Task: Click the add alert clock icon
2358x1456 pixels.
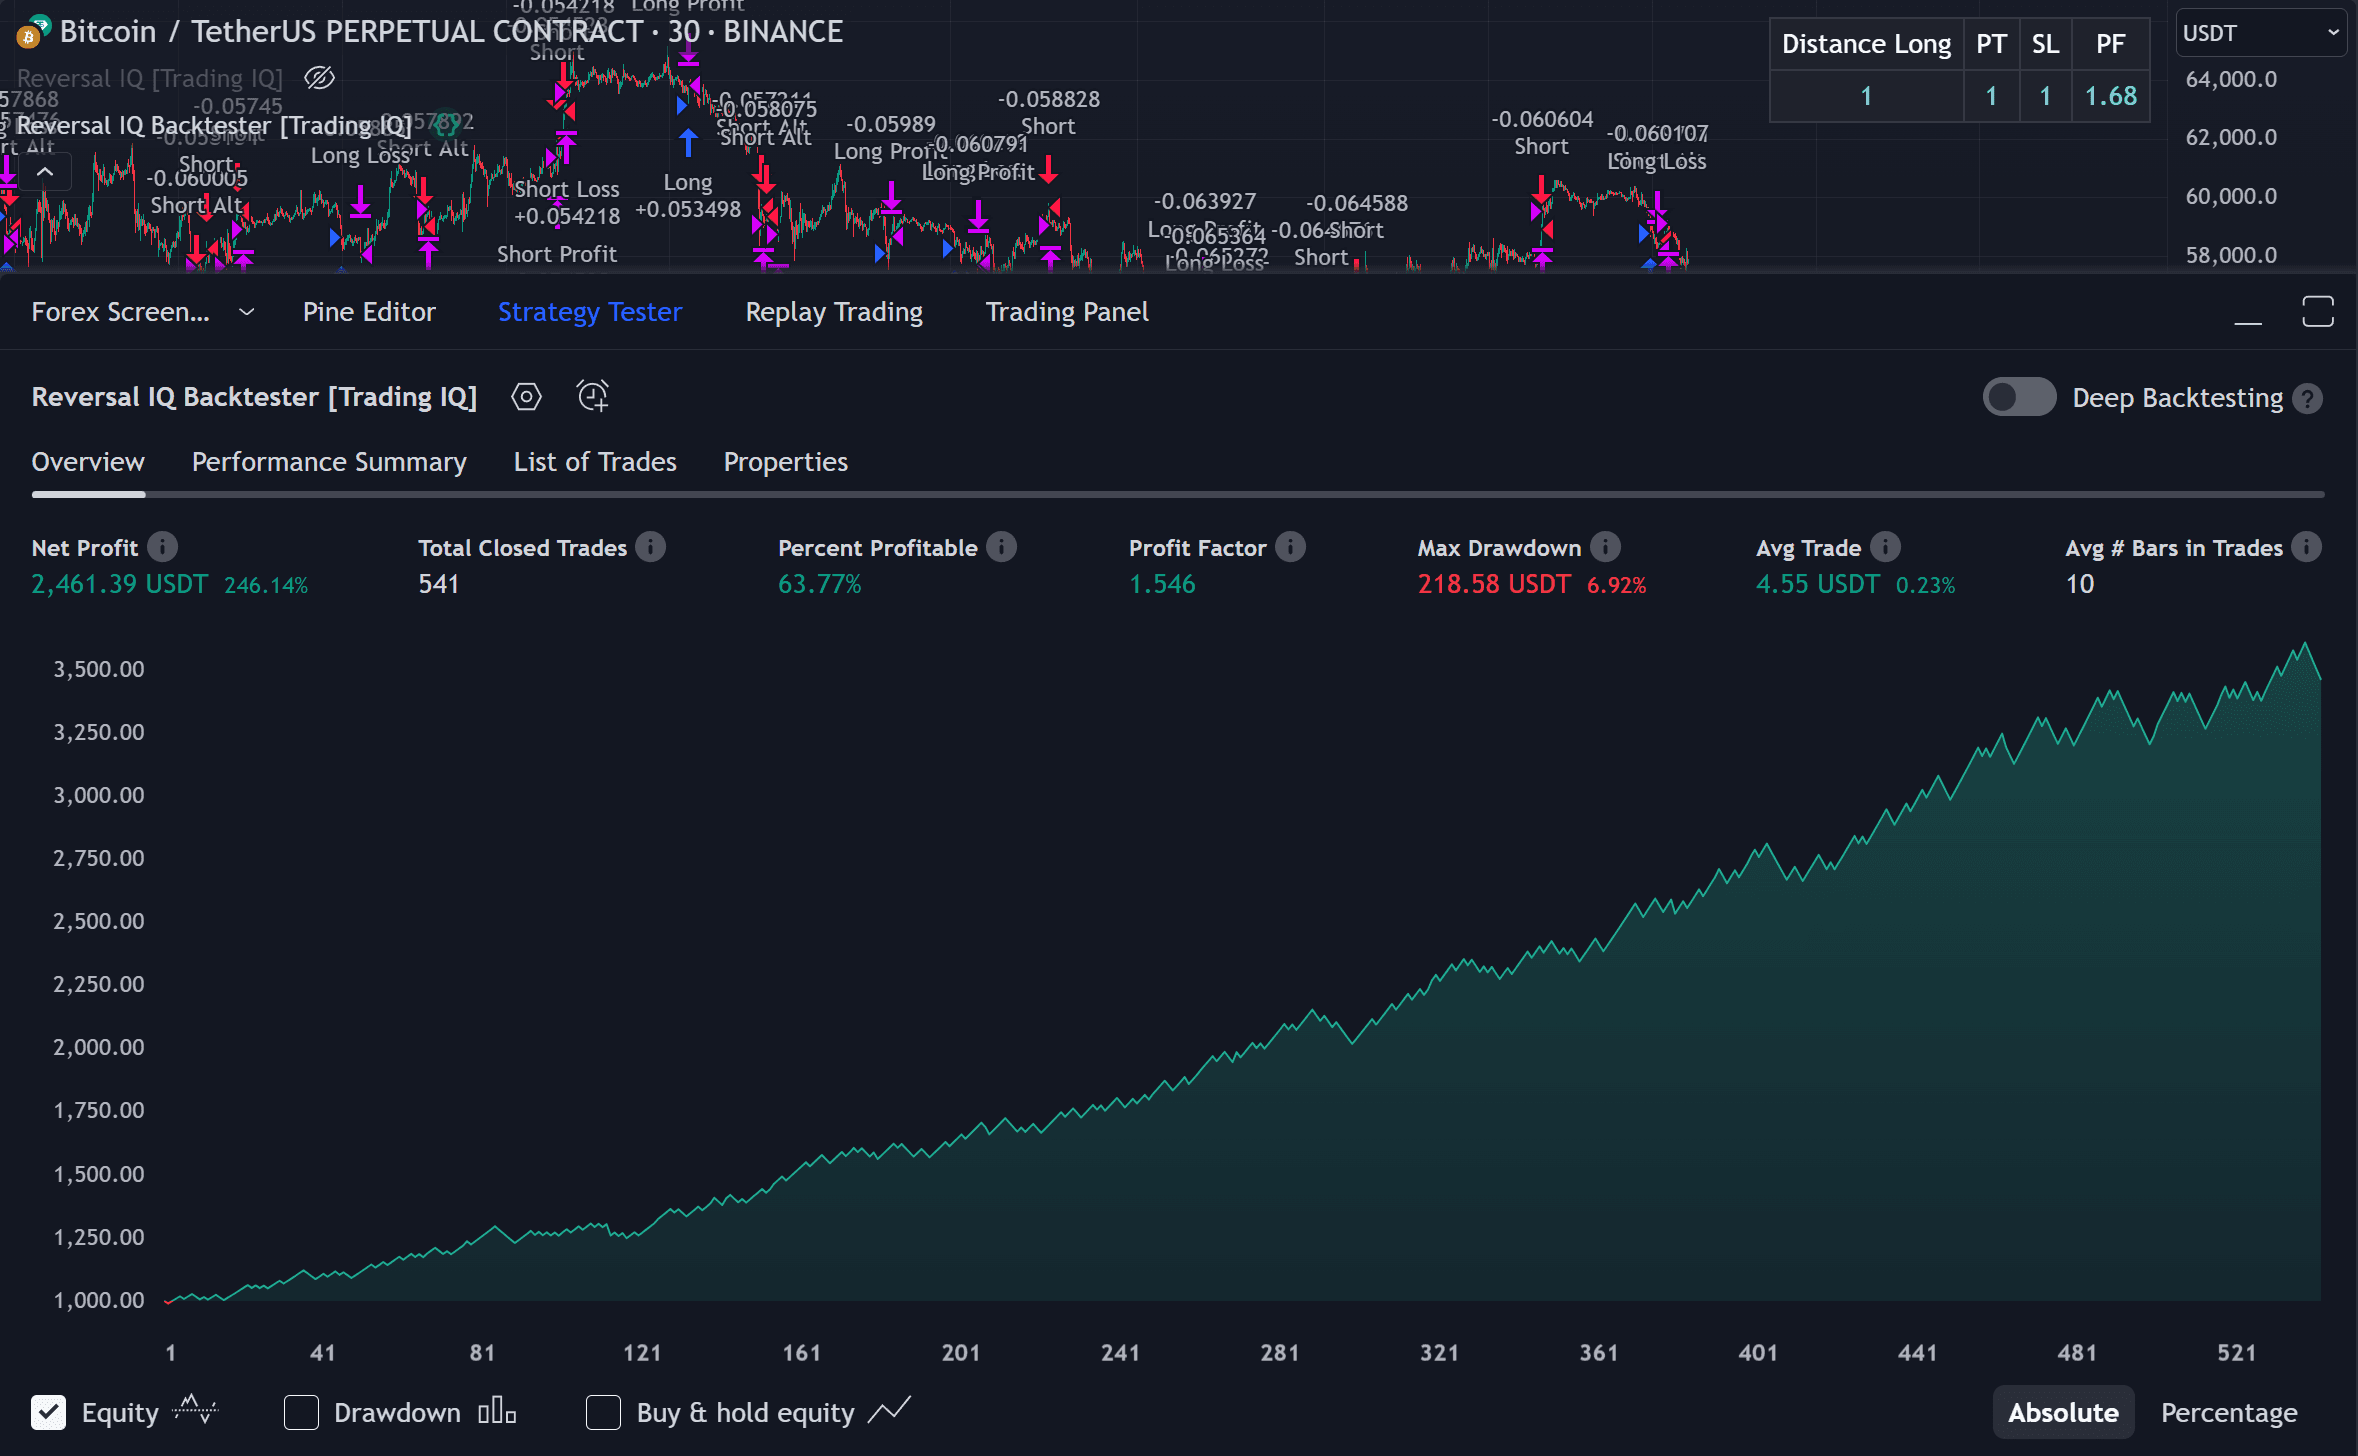Action: [593, 397]
